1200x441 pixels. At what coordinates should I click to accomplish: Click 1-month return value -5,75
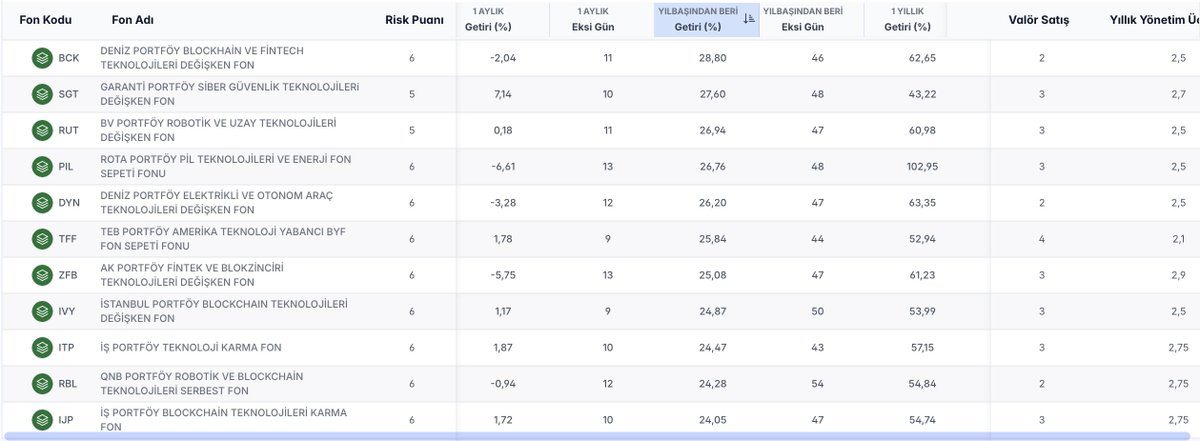pyautogui.click(x=503, y=275)
